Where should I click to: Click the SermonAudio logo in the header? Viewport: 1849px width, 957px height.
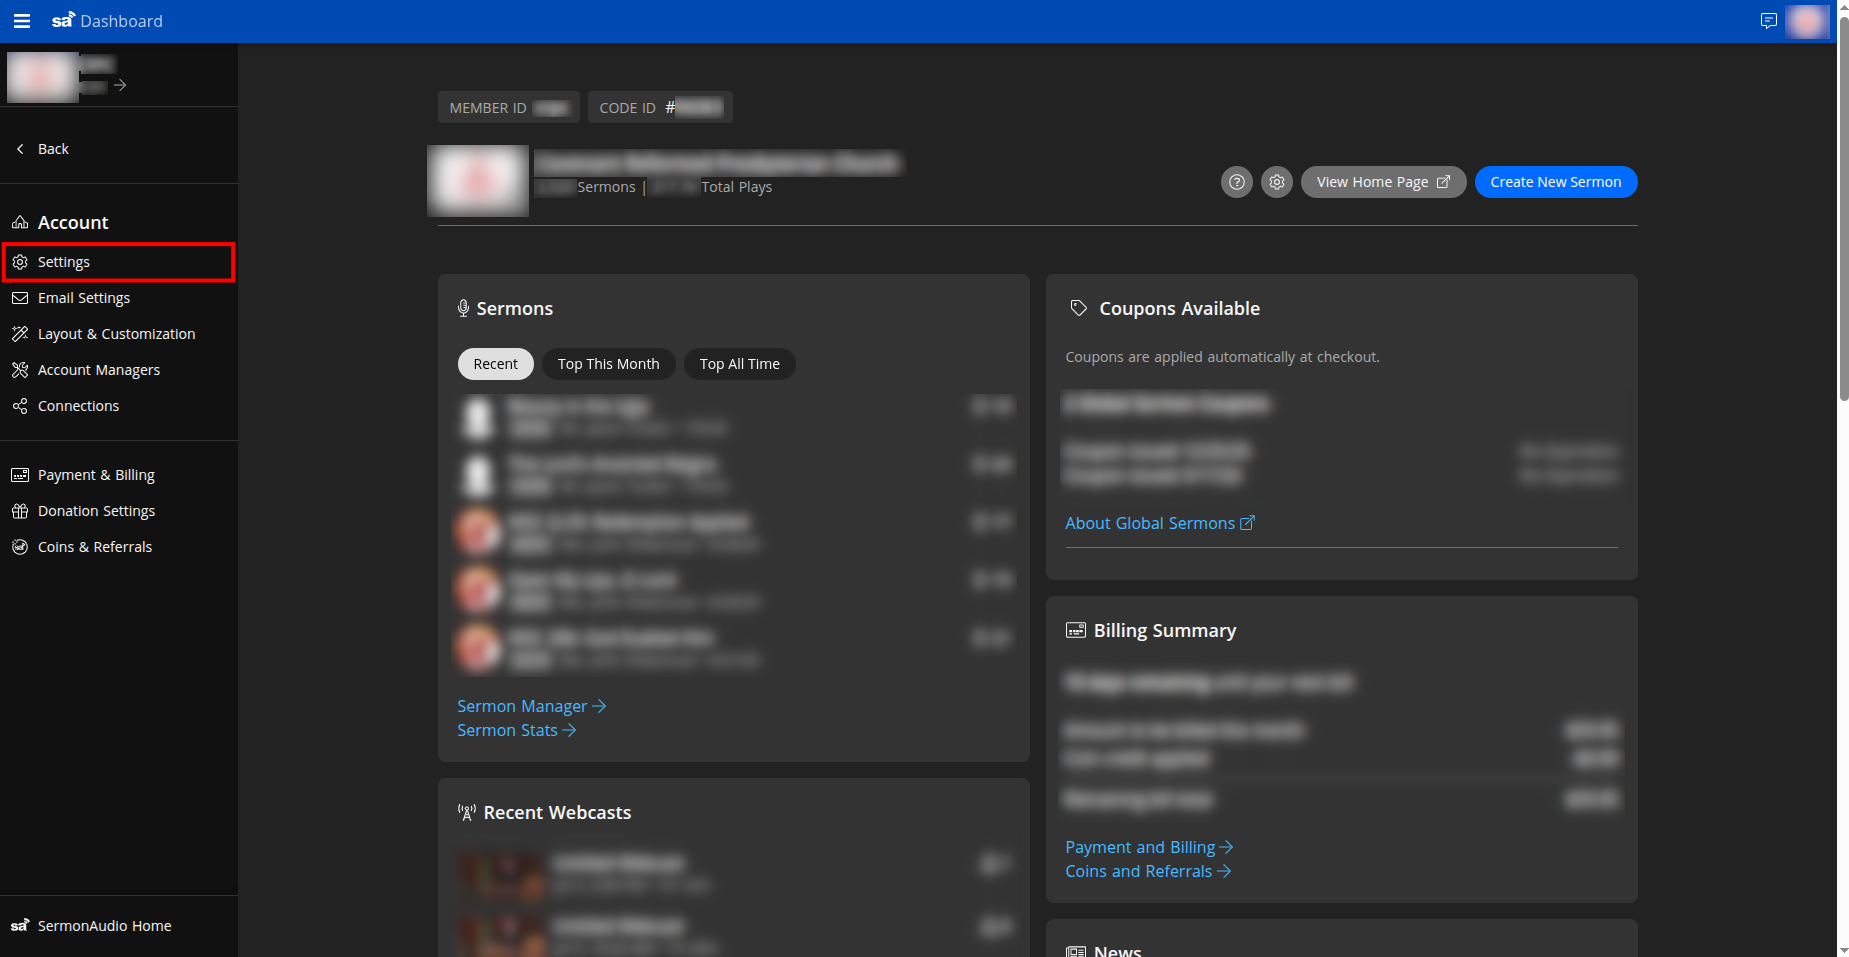click(63, 20)
